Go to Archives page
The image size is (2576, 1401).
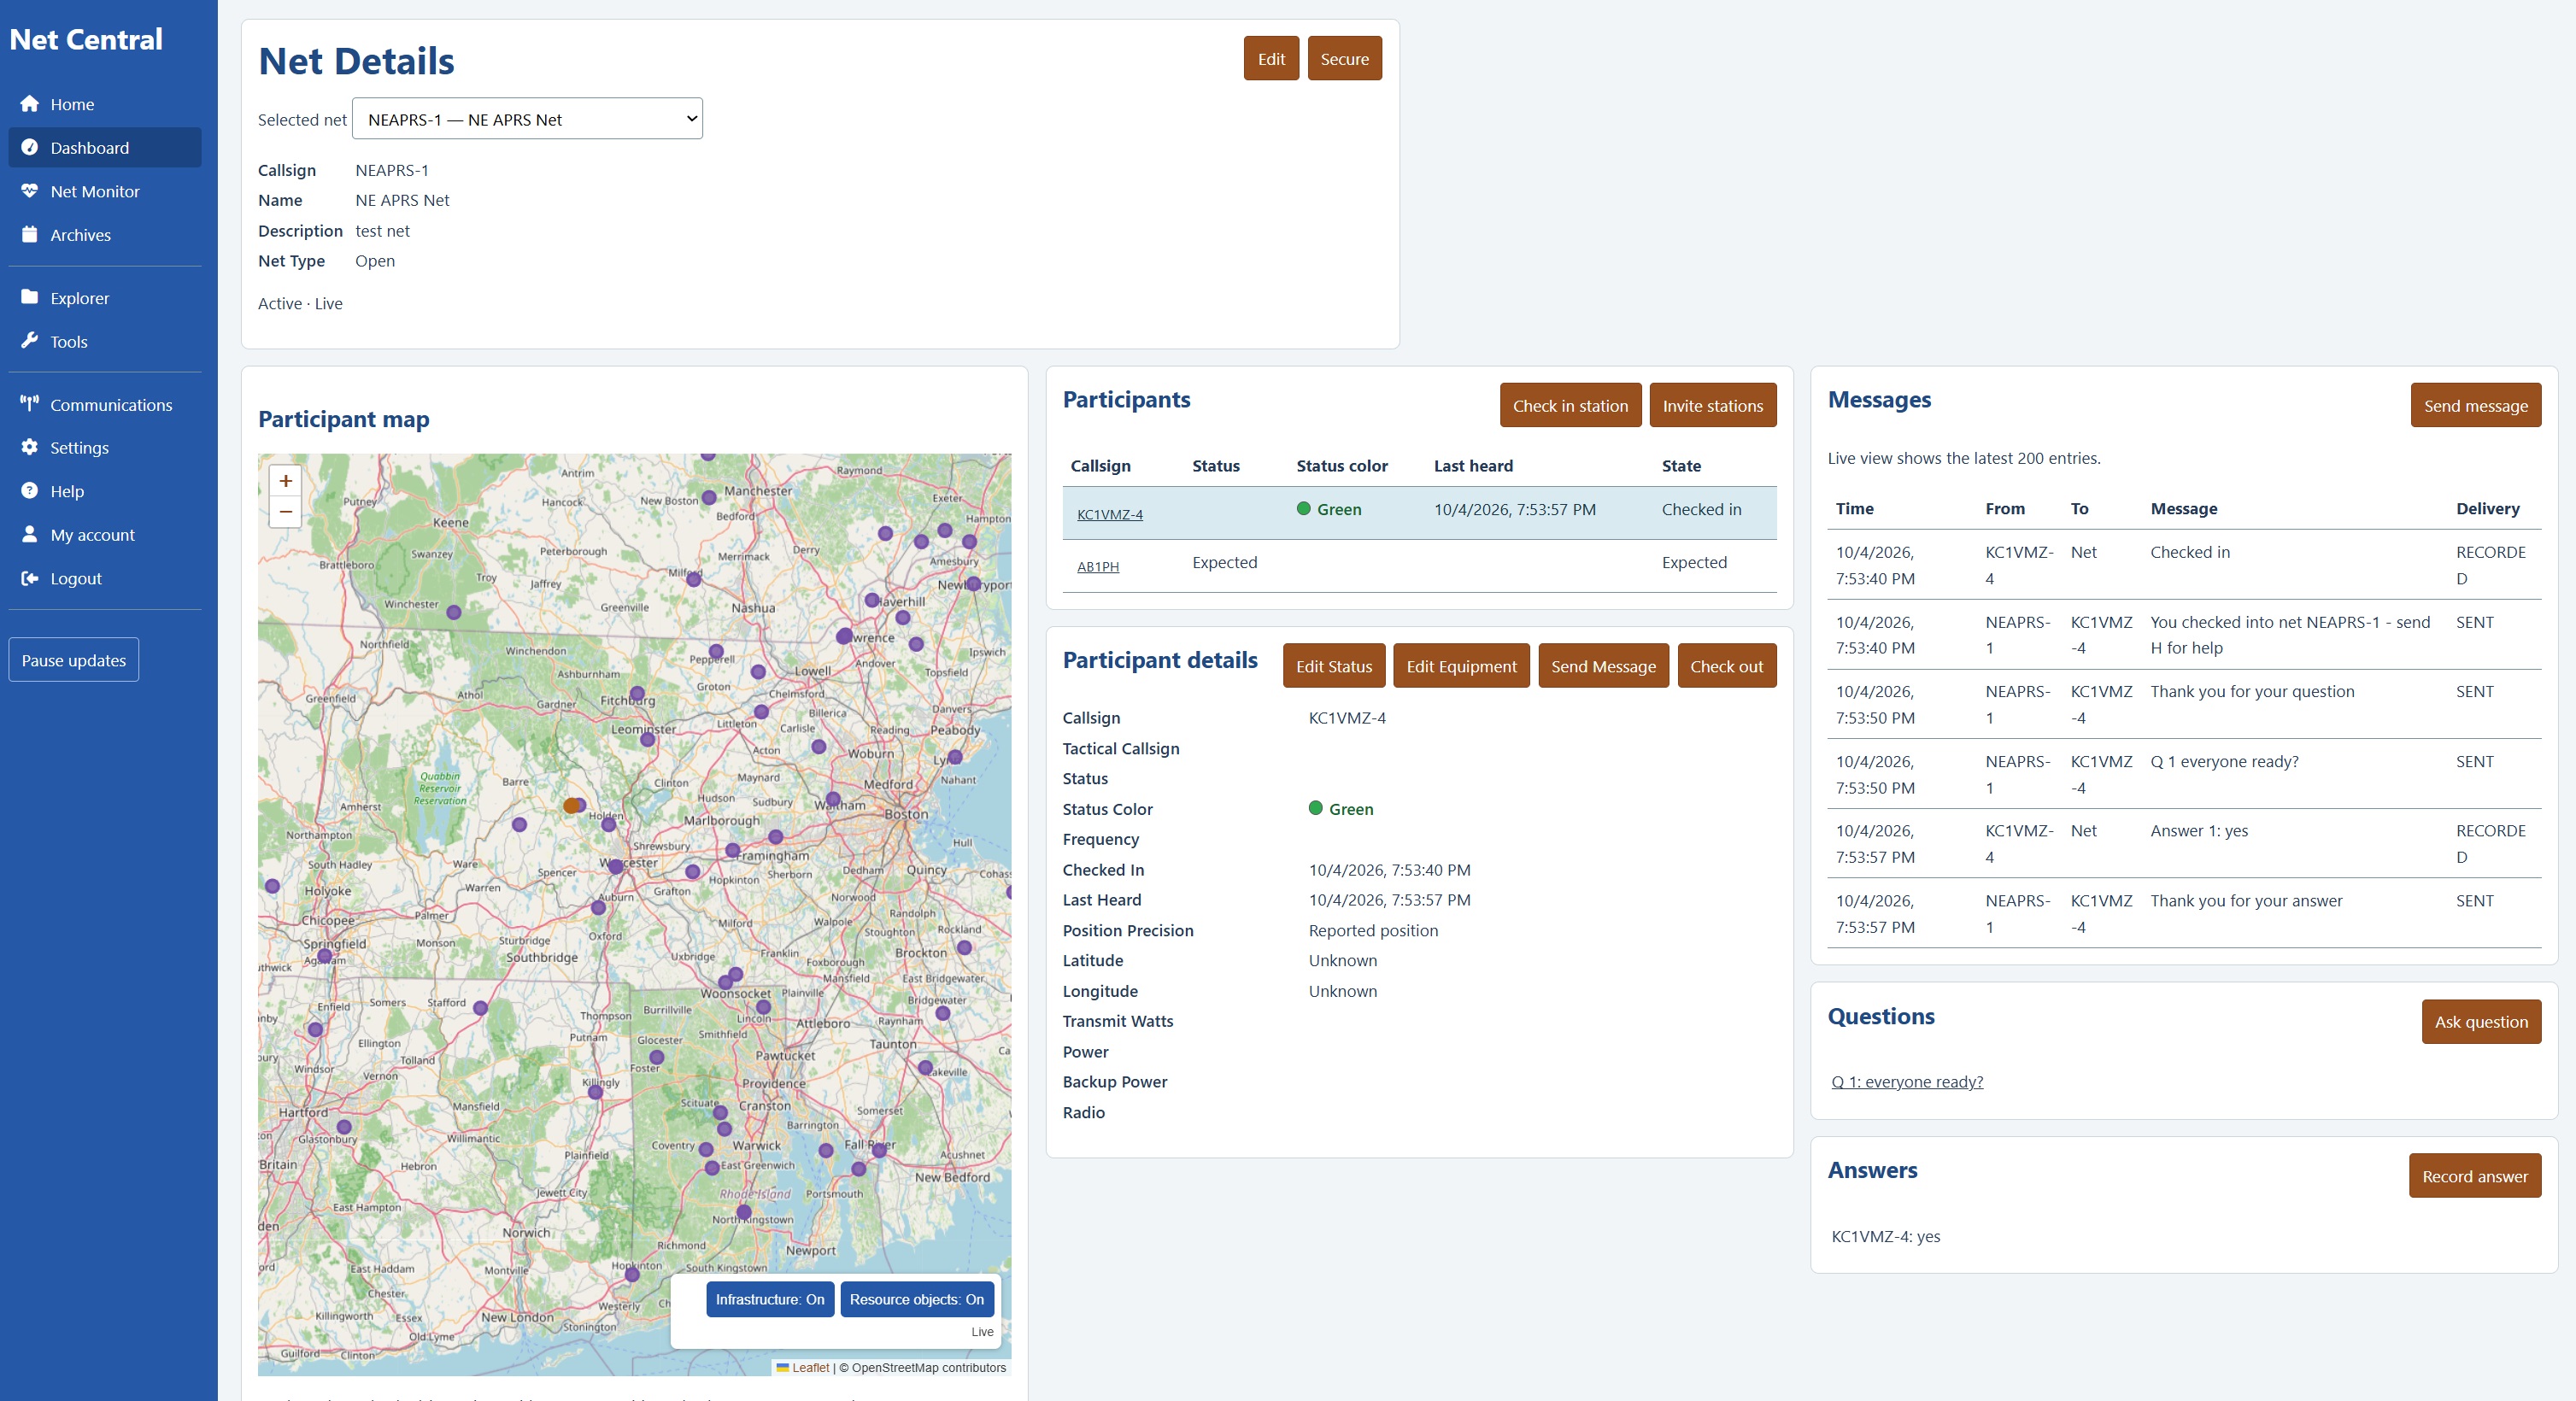click(105, 235)
